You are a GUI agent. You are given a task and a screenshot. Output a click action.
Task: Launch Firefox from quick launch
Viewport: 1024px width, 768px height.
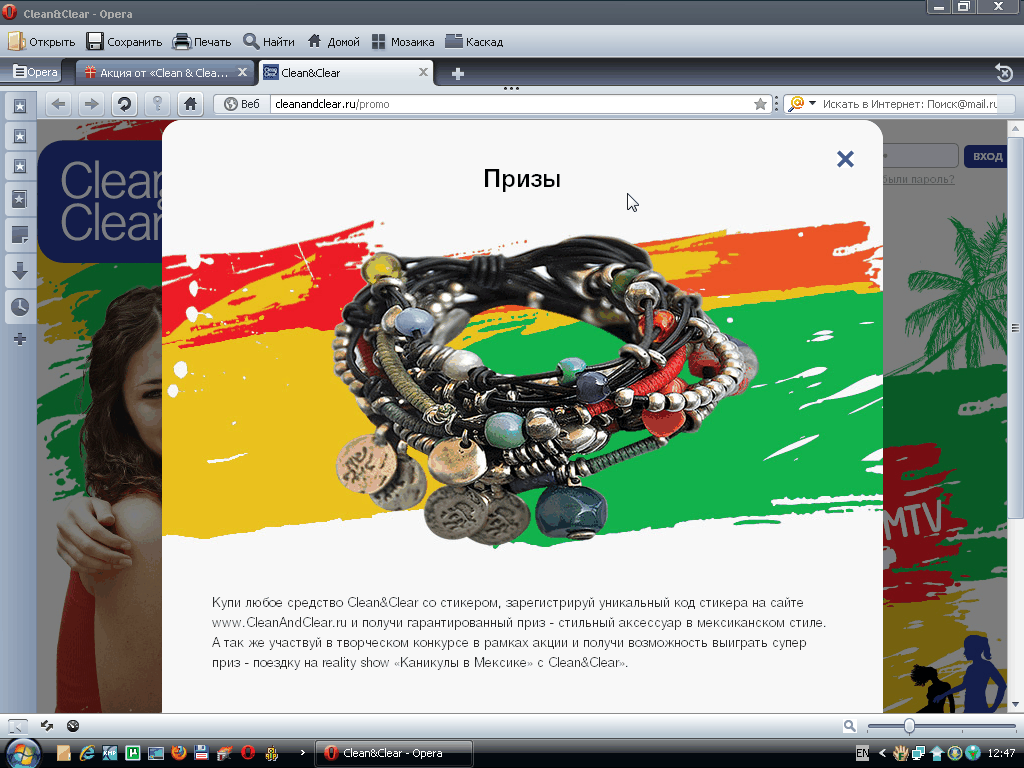click(x=178, y=753)
